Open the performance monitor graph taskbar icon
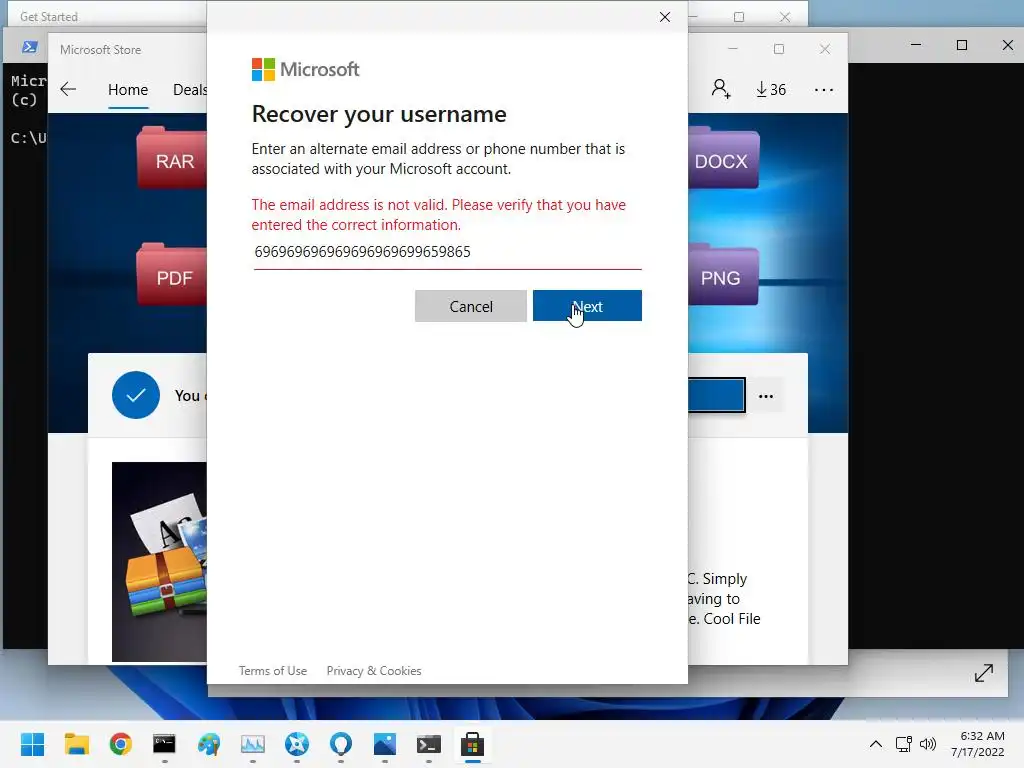Screen dimensions: 1024x768 click(253, 744)
